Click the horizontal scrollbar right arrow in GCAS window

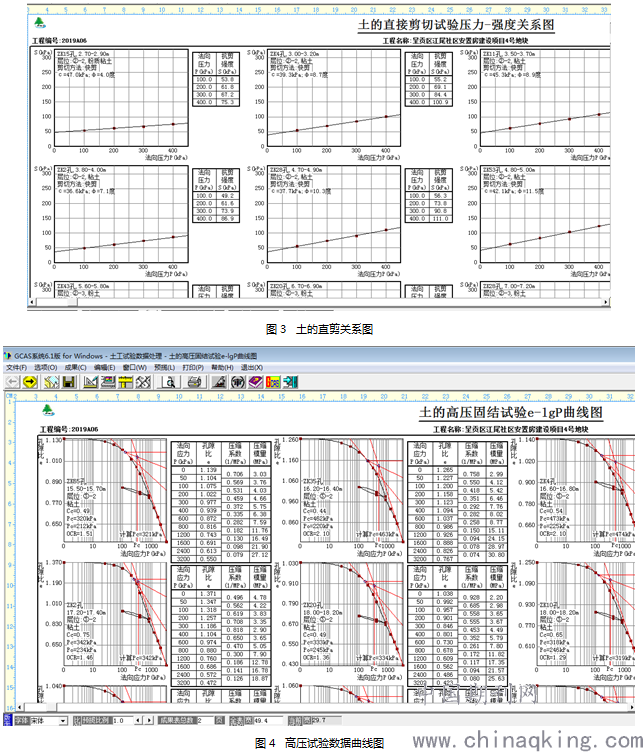point(631,707)
